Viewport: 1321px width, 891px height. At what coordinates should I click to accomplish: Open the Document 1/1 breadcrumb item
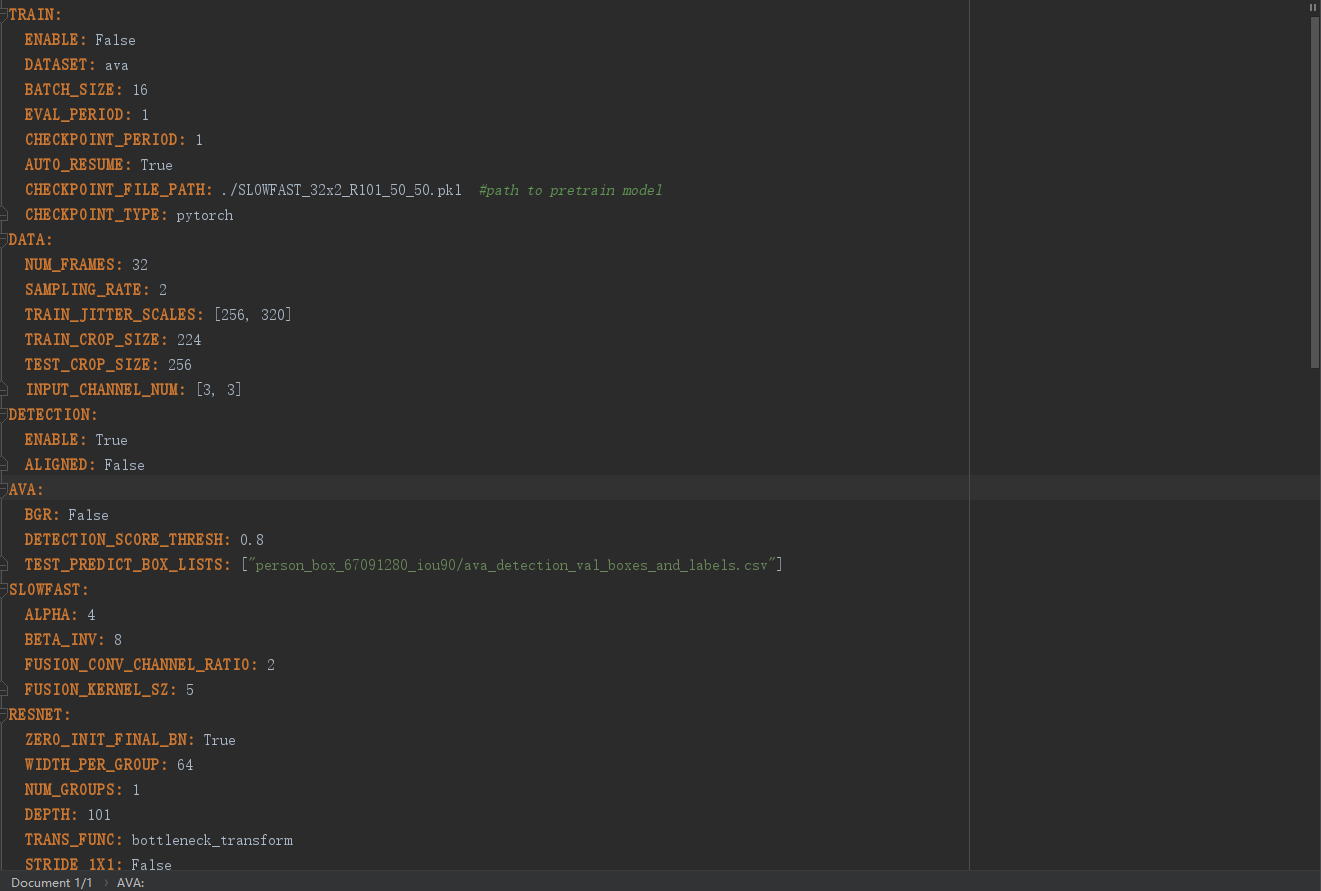(50, 883)
